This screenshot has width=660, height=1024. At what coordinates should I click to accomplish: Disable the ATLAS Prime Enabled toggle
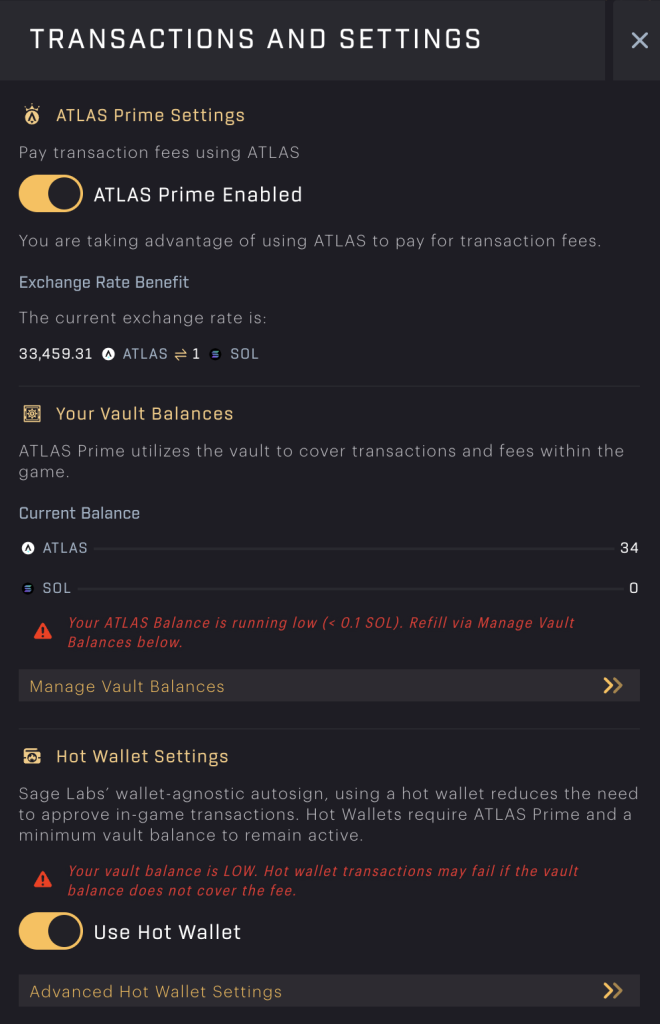50,193
